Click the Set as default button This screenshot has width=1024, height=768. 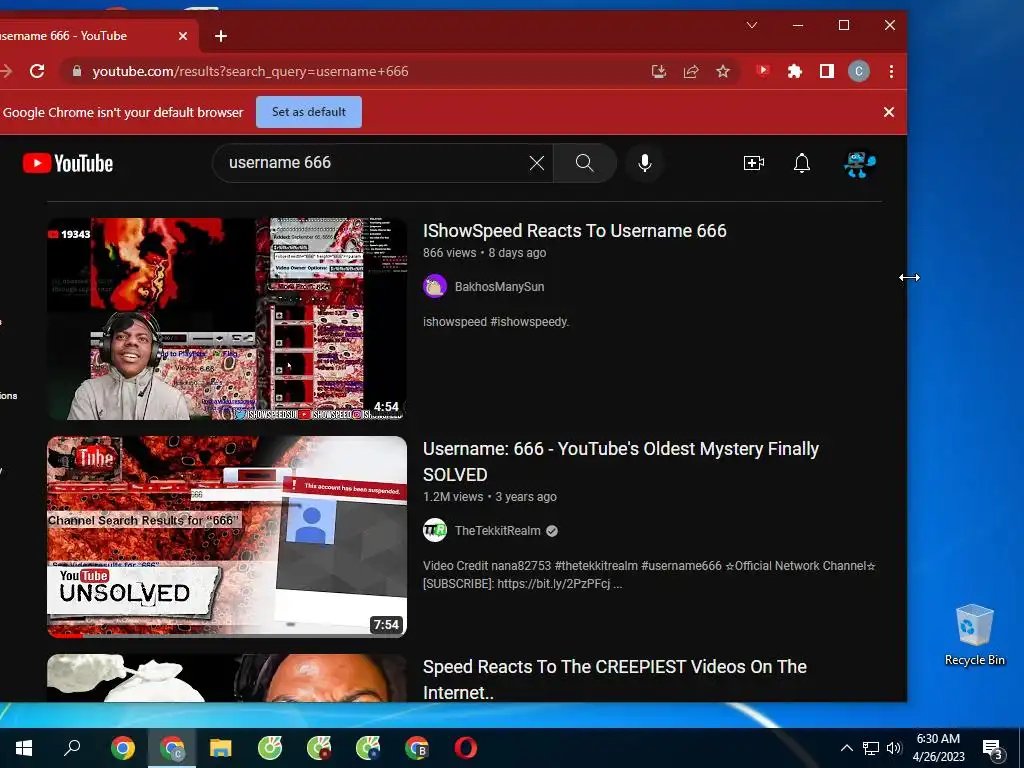click(309, 112)
